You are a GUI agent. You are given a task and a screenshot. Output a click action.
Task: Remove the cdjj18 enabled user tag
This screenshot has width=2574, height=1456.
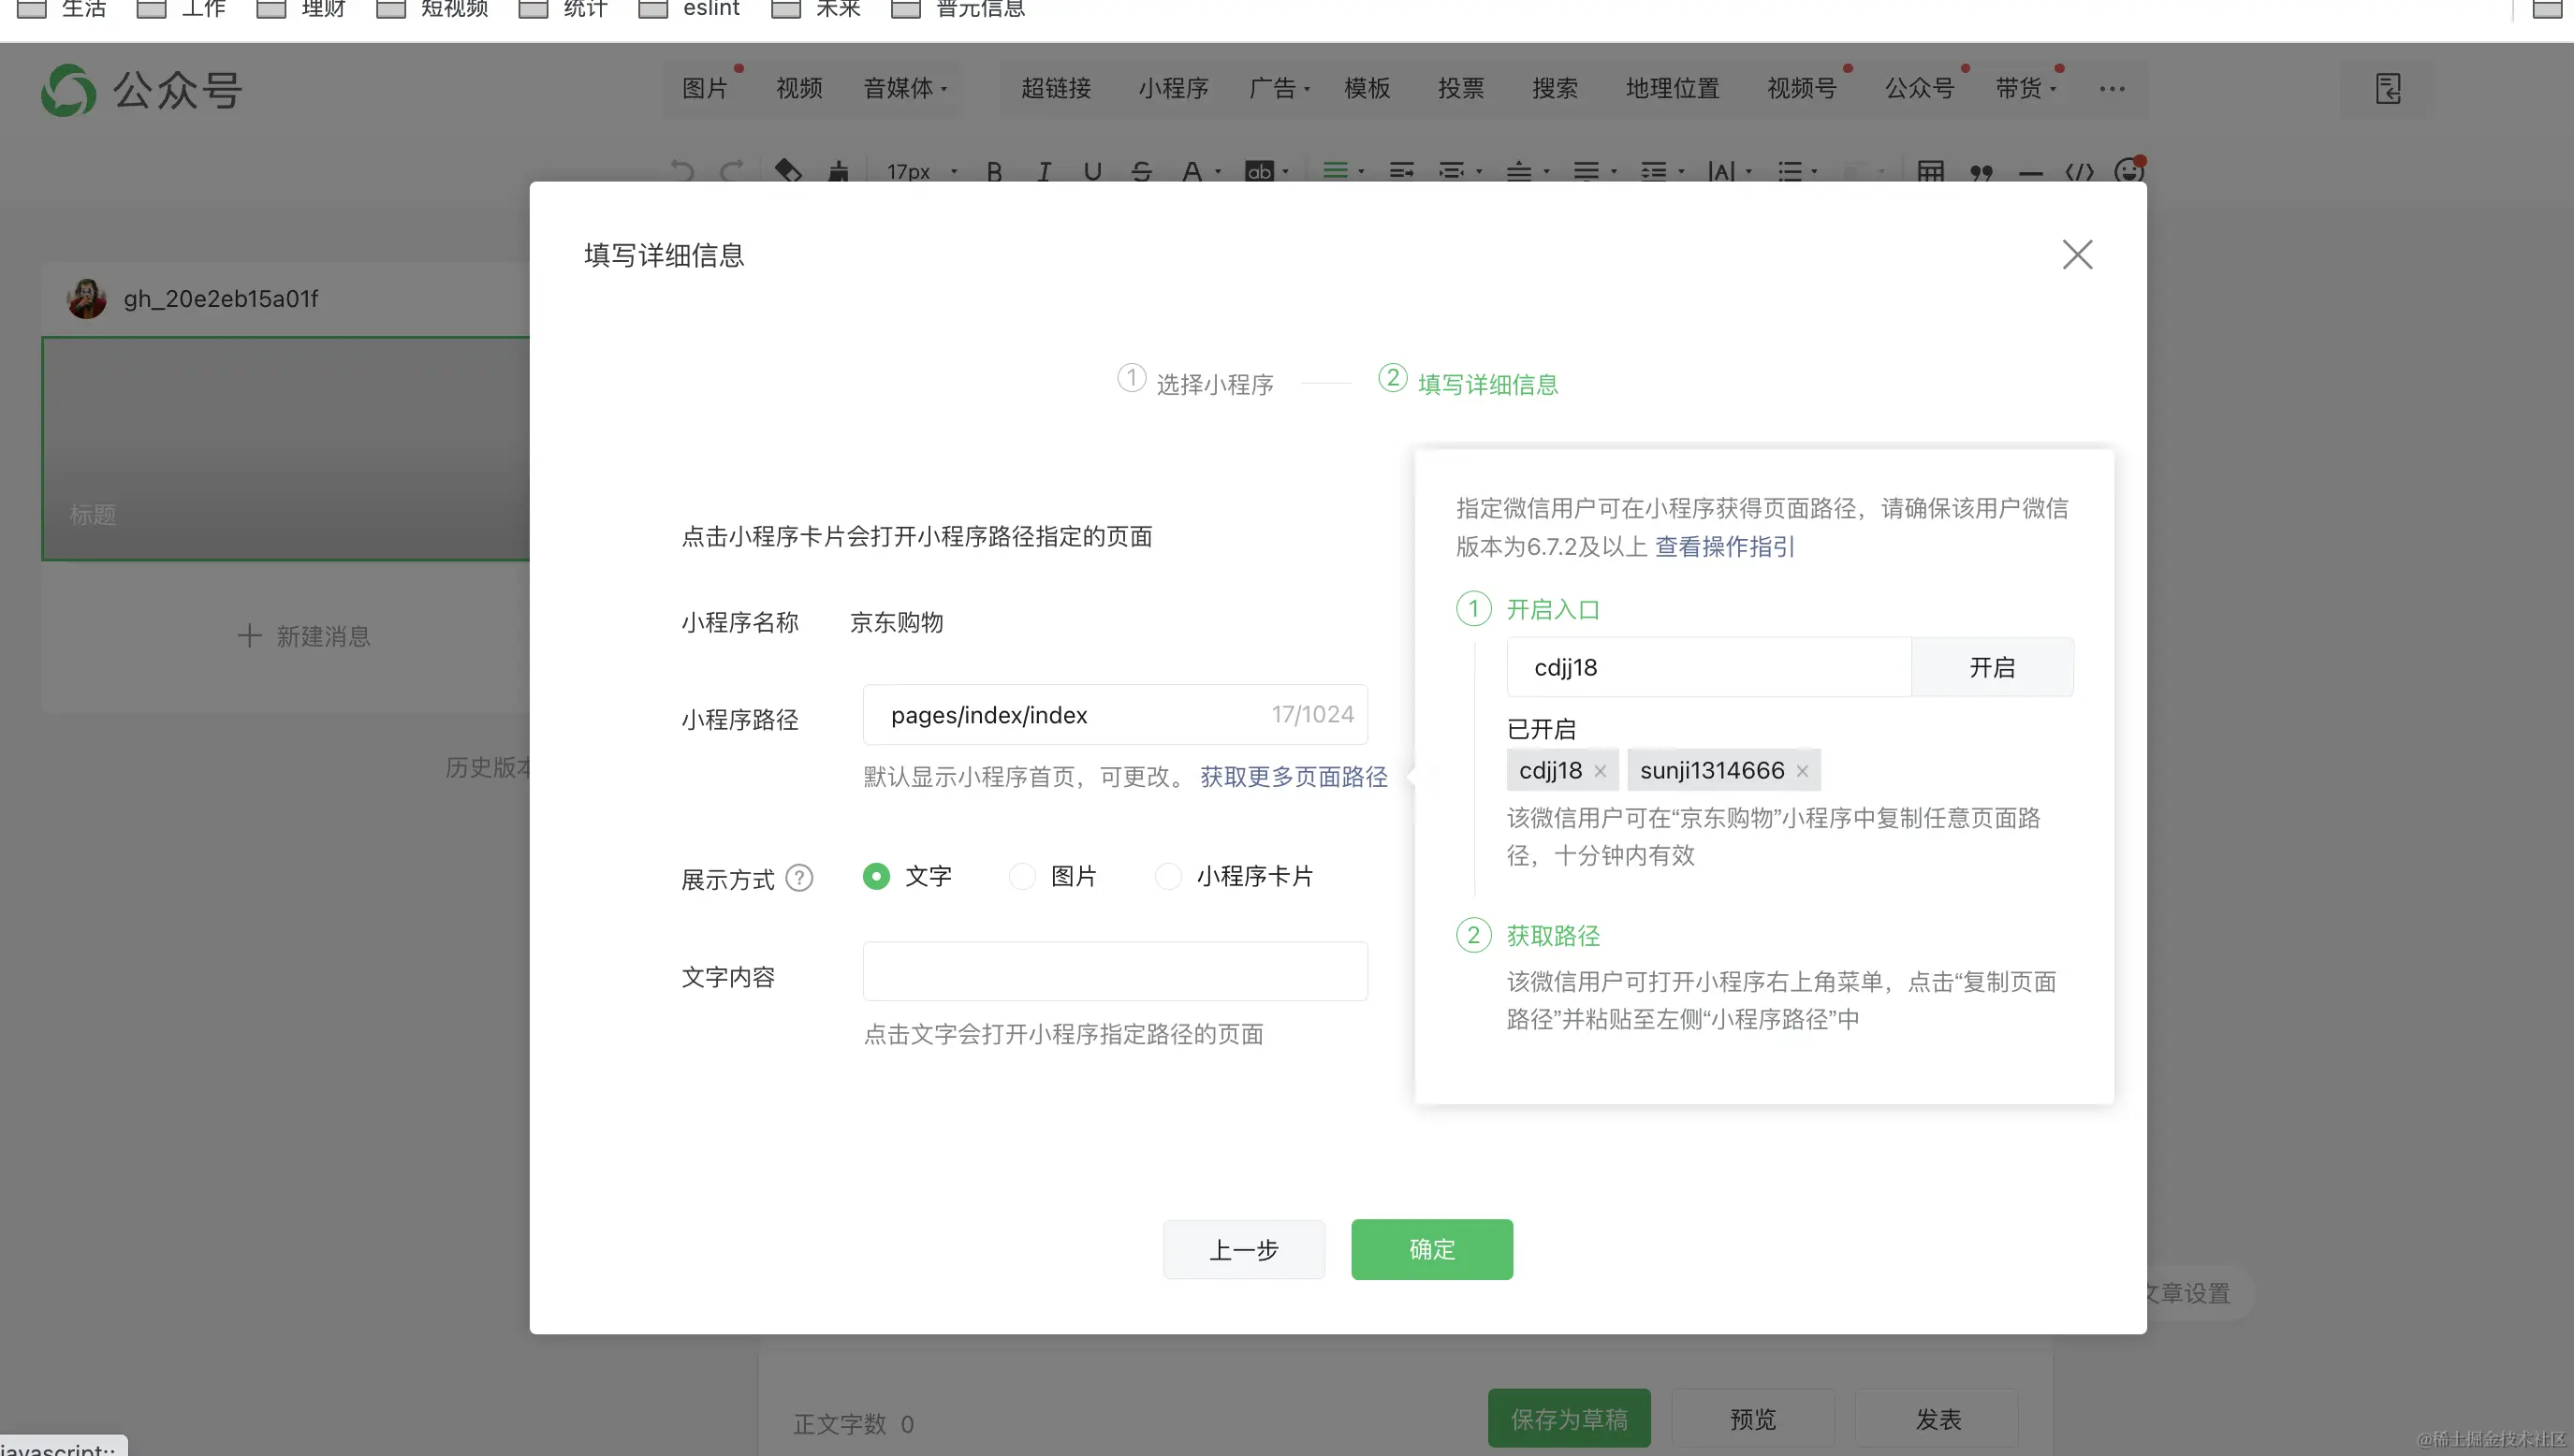tap(1600, 771)
